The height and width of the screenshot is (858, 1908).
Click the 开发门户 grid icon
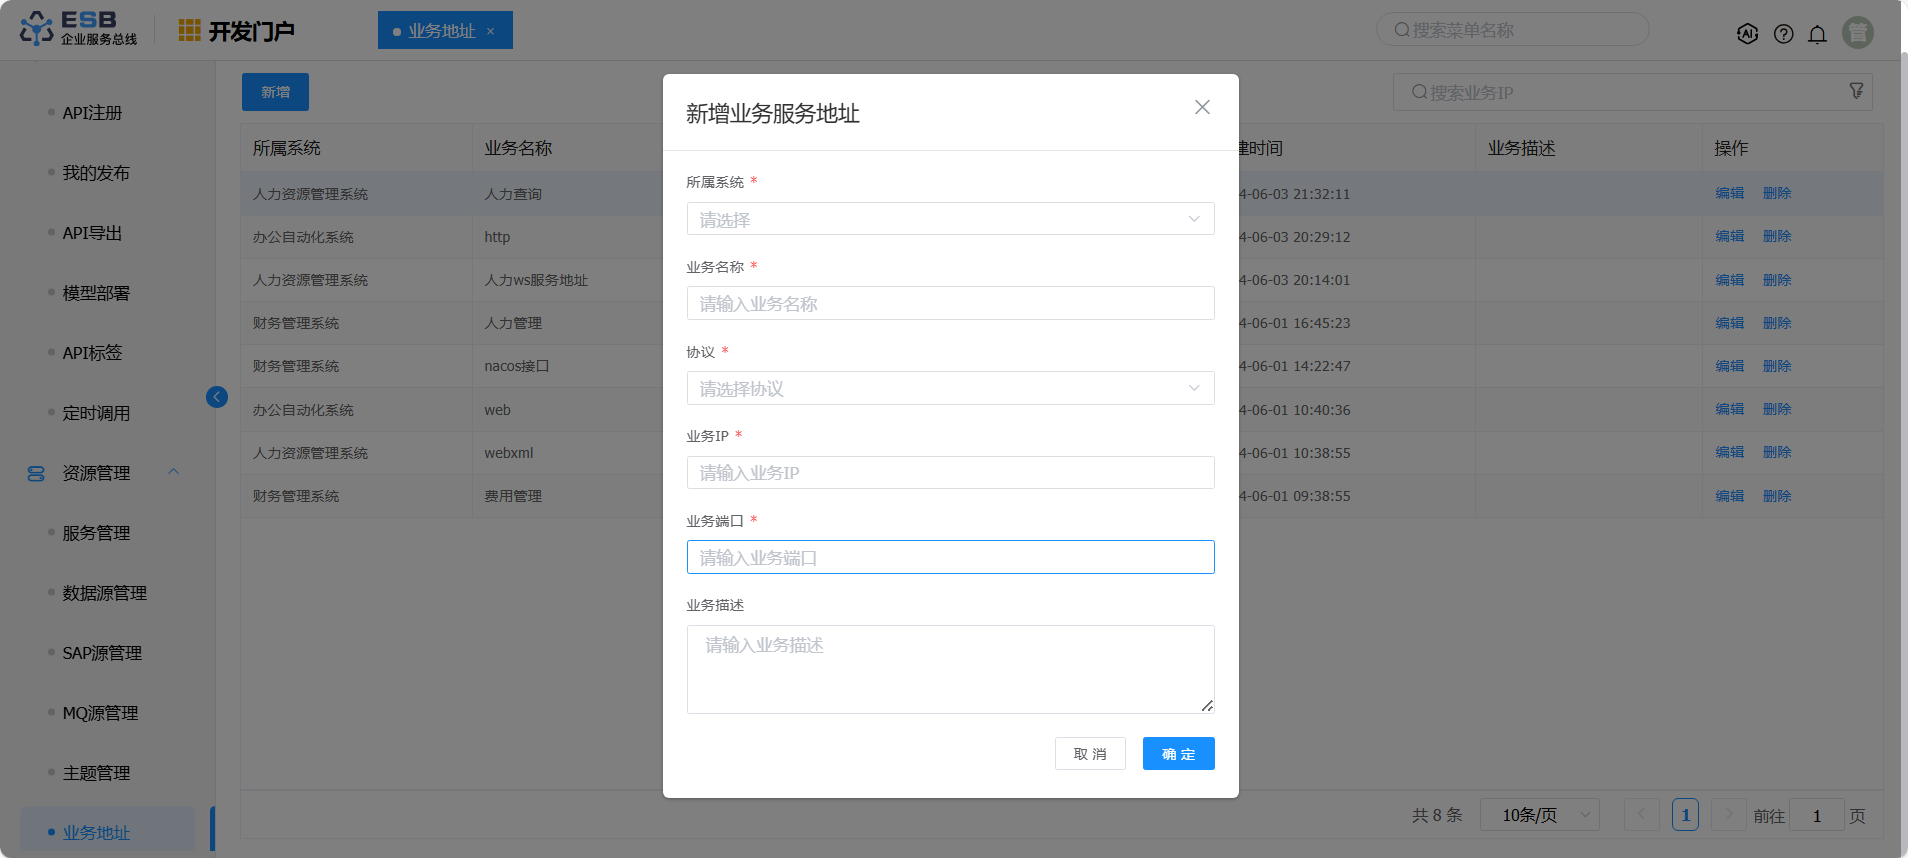point(189,31)
